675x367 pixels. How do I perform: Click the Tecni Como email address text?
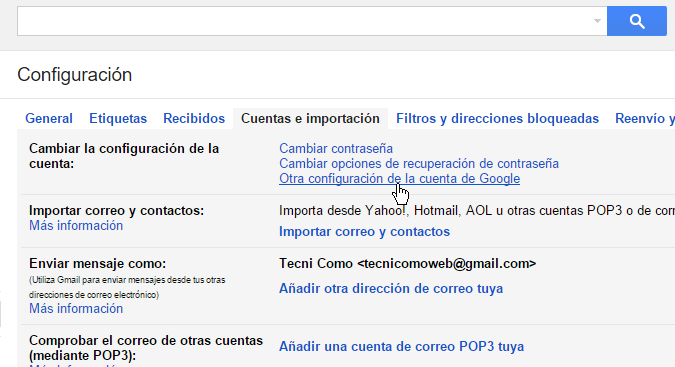tap(407, 263)
